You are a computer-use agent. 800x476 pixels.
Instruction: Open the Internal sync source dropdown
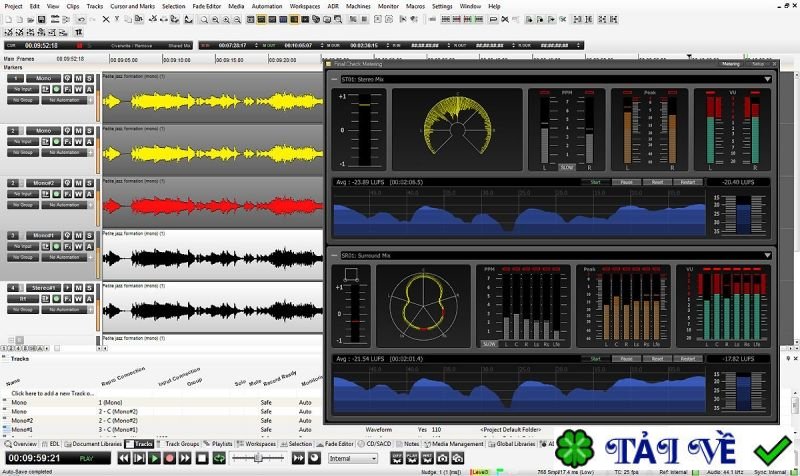pyautogui.click(x=353, y=459)
